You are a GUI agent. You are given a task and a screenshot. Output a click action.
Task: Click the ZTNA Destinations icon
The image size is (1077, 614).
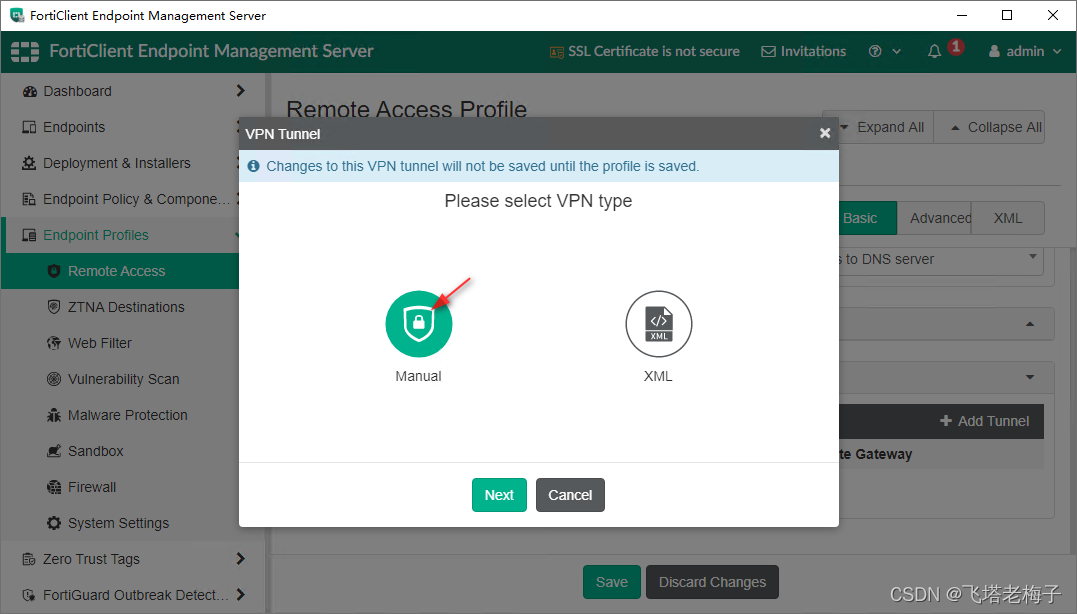point(54,307)
